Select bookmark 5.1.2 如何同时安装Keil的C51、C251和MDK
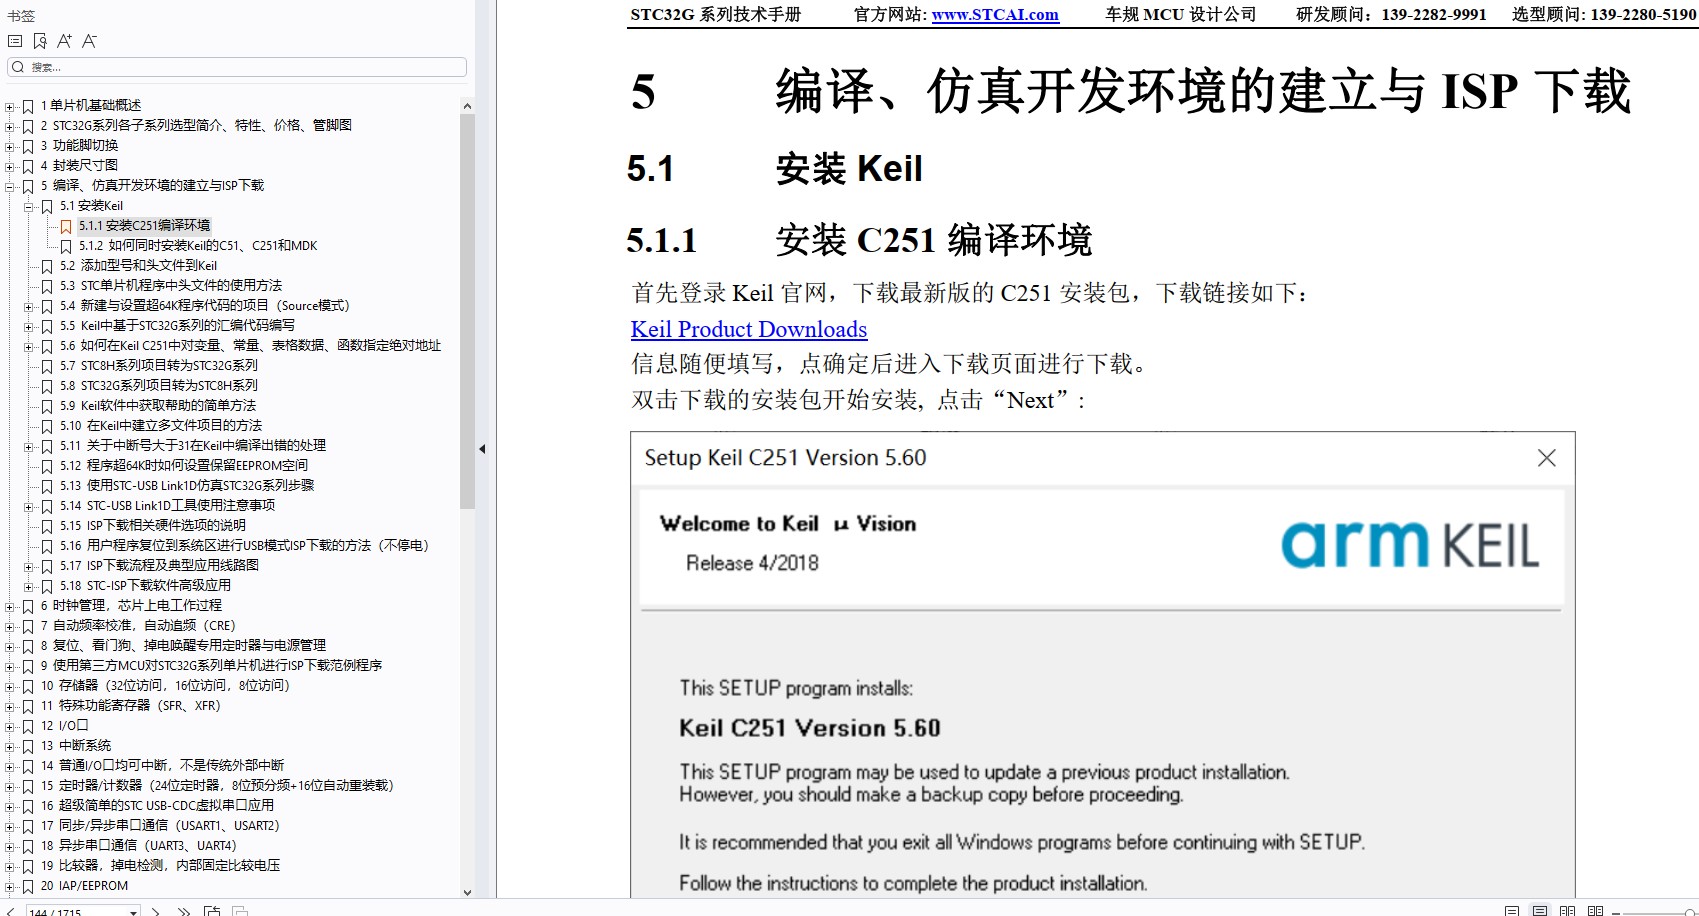This screenshot has width=1699, height=916. click(x=198, y=246)
